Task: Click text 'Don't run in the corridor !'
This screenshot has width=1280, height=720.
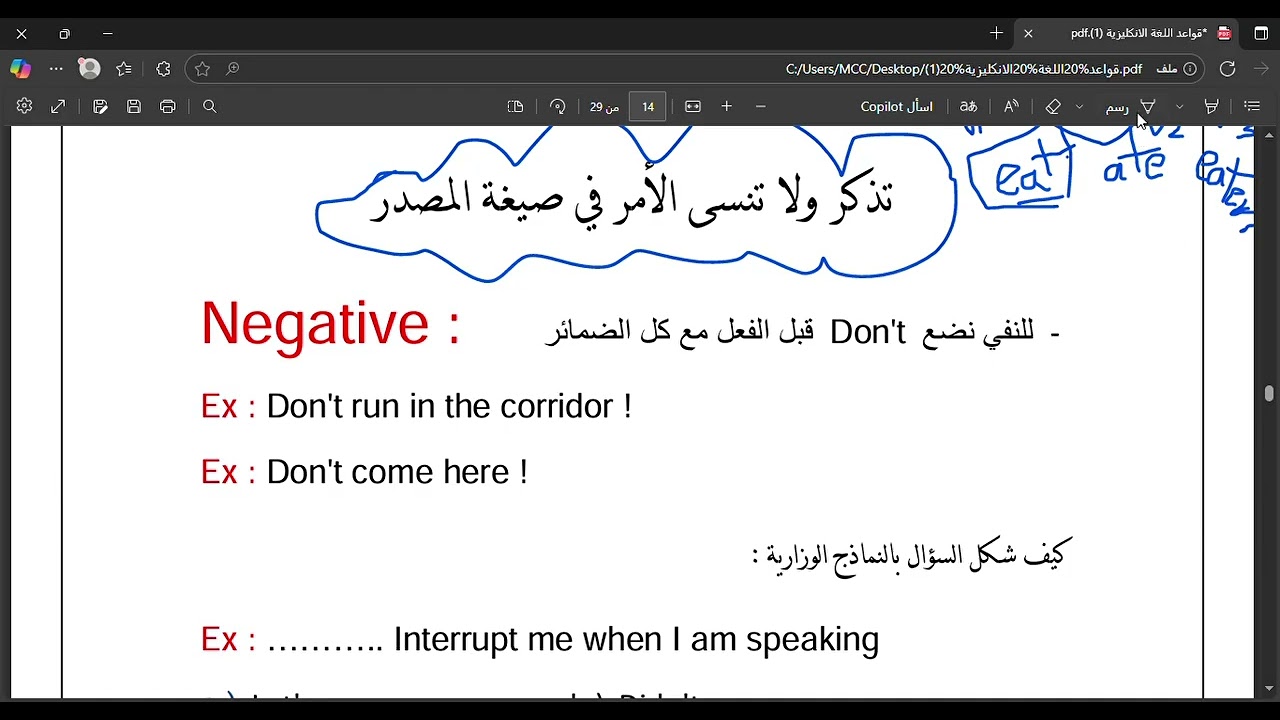Action: 449,406
